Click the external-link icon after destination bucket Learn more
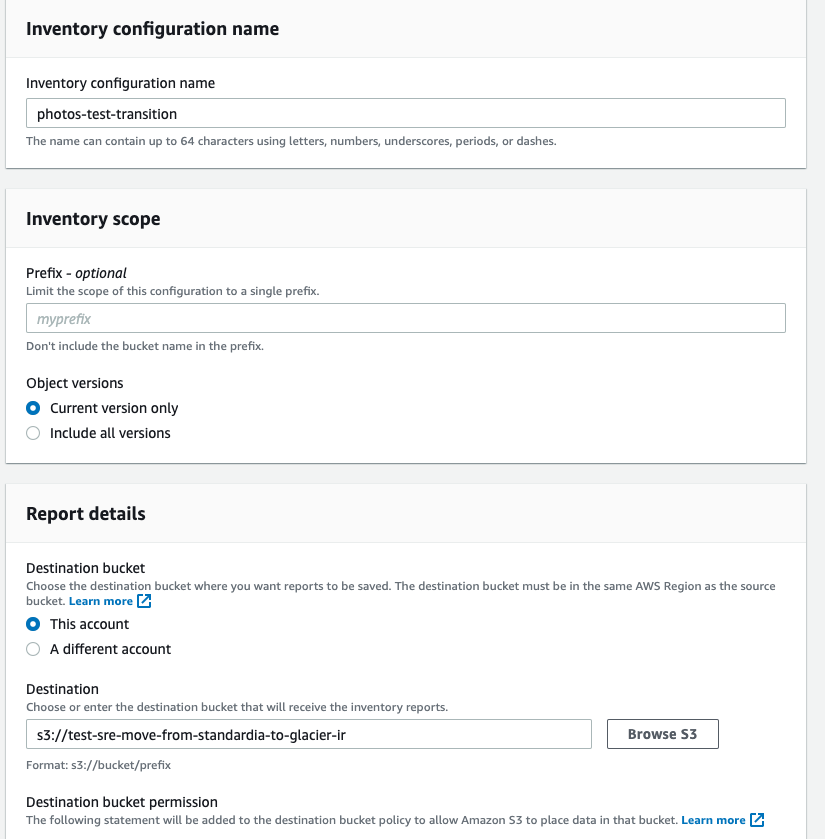The height and width of the screenshot is (839, 825). pos(143,601)
